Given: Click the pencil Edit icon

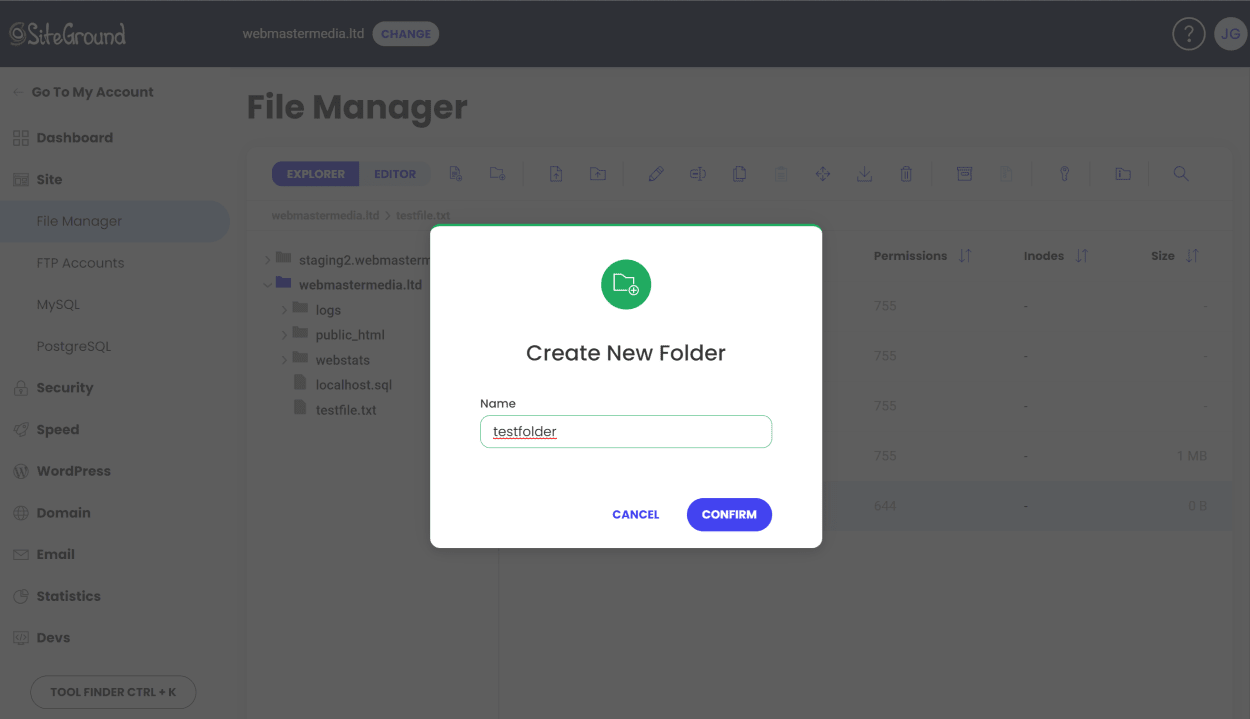Looking at the screenshot, I should coord(656,174).
